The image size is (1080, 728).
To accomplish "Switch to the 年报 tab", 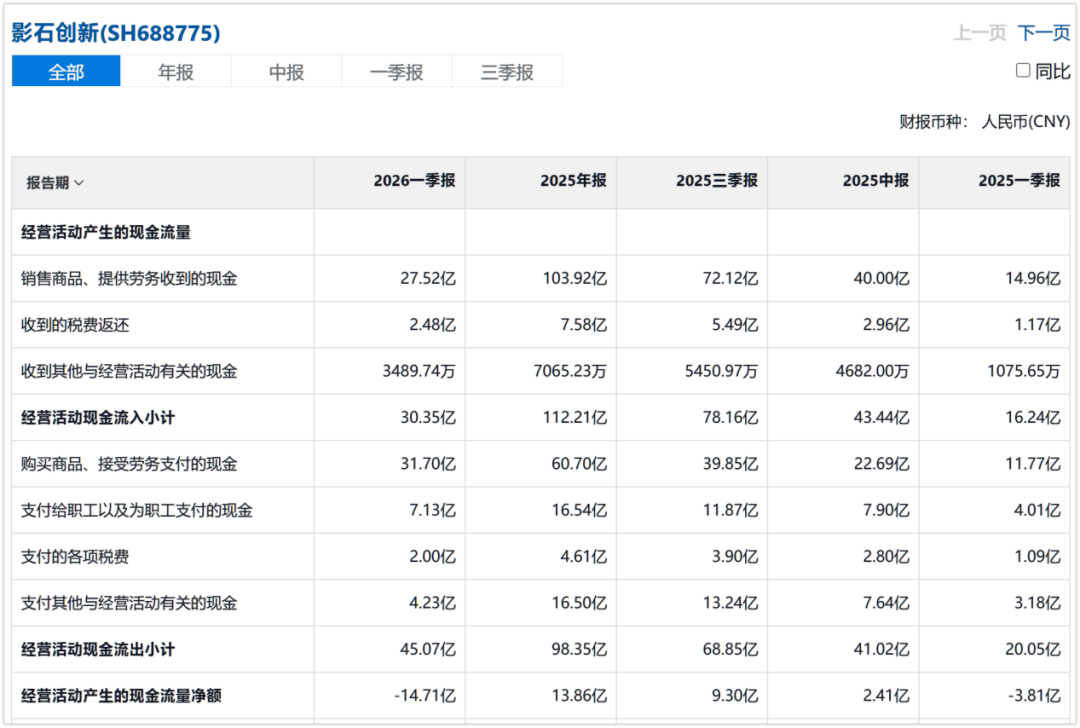I will coord(176,72).
